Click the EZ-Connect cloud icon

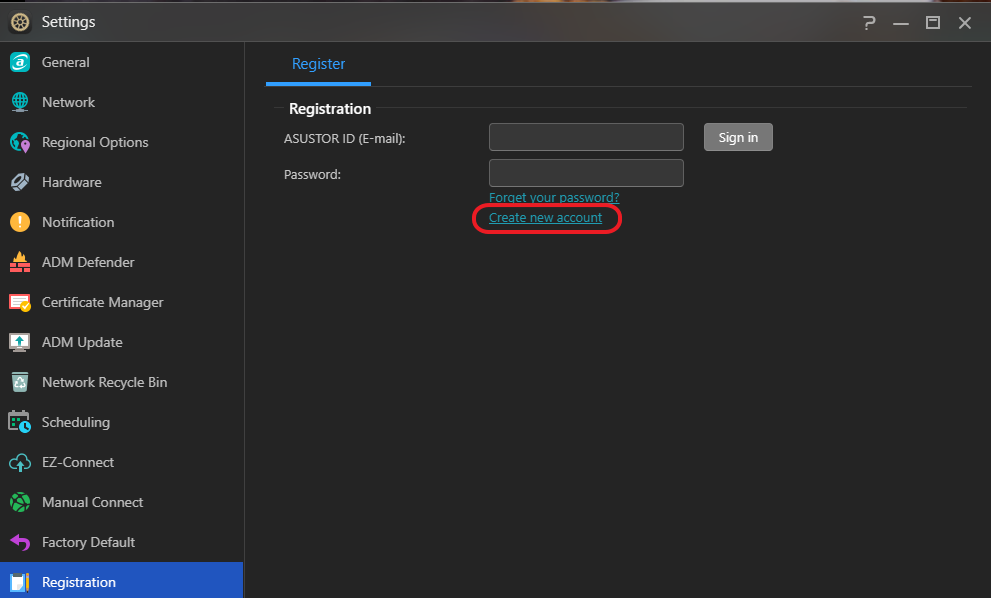pyautogui.click(x=20, y=462)
